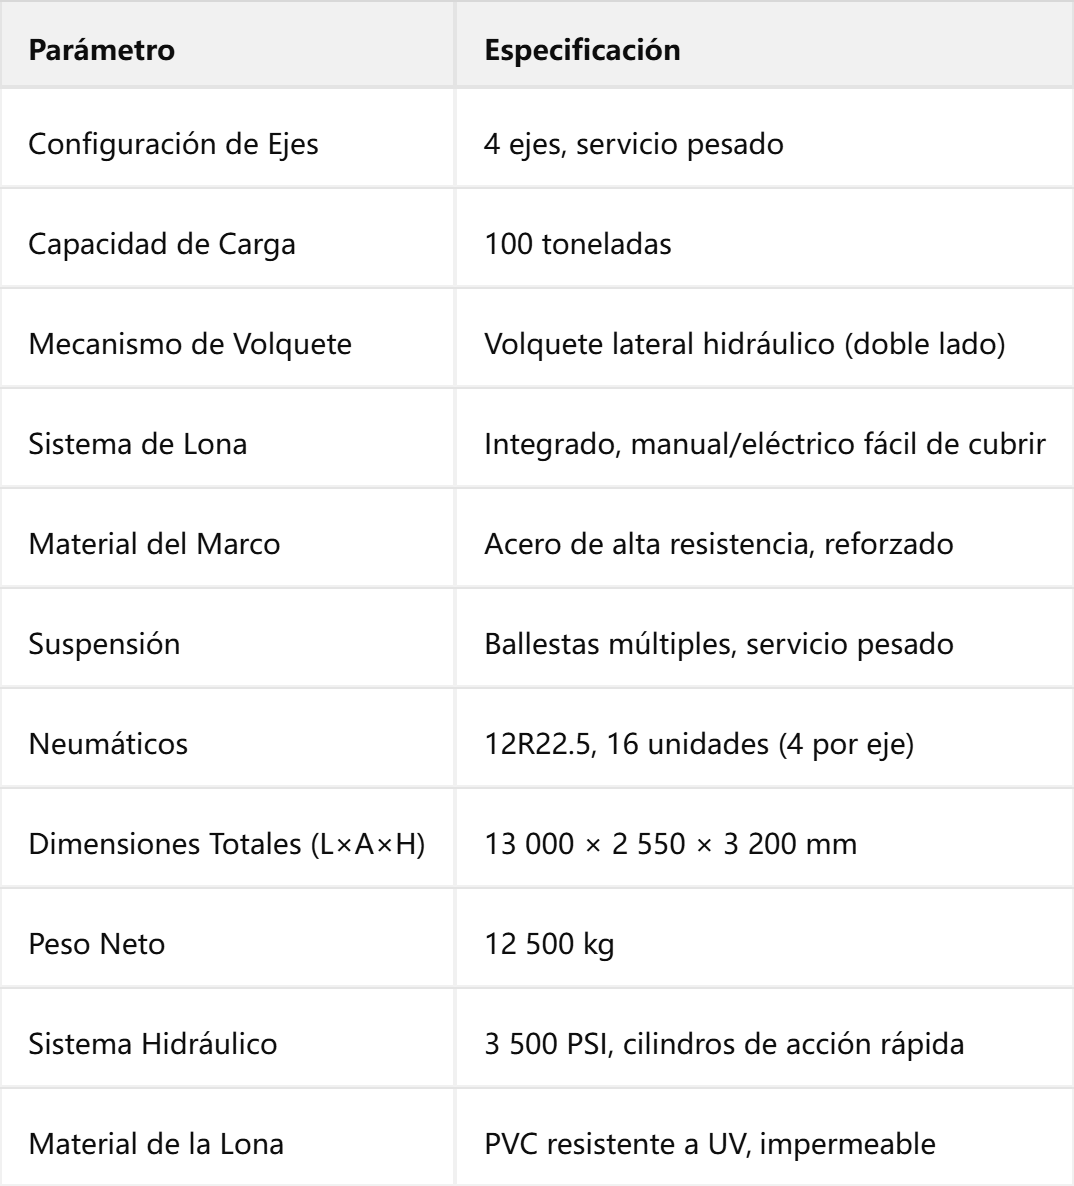
Task: Click the Sistema Hidráulico row label
Action: click(x=153, y=1044)
